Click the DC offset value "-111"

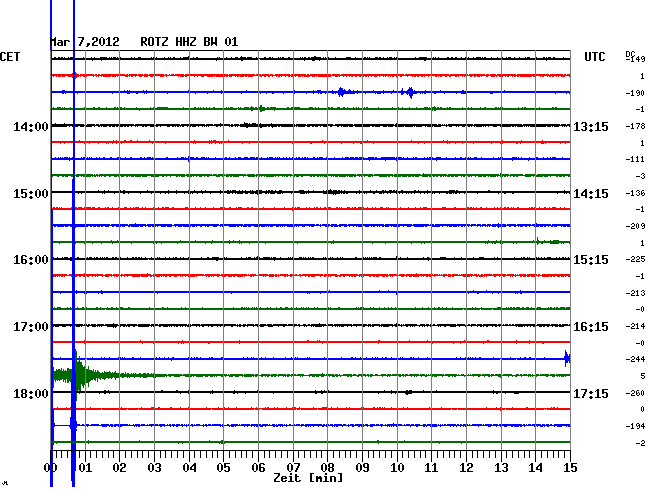[x=635, y=159]
